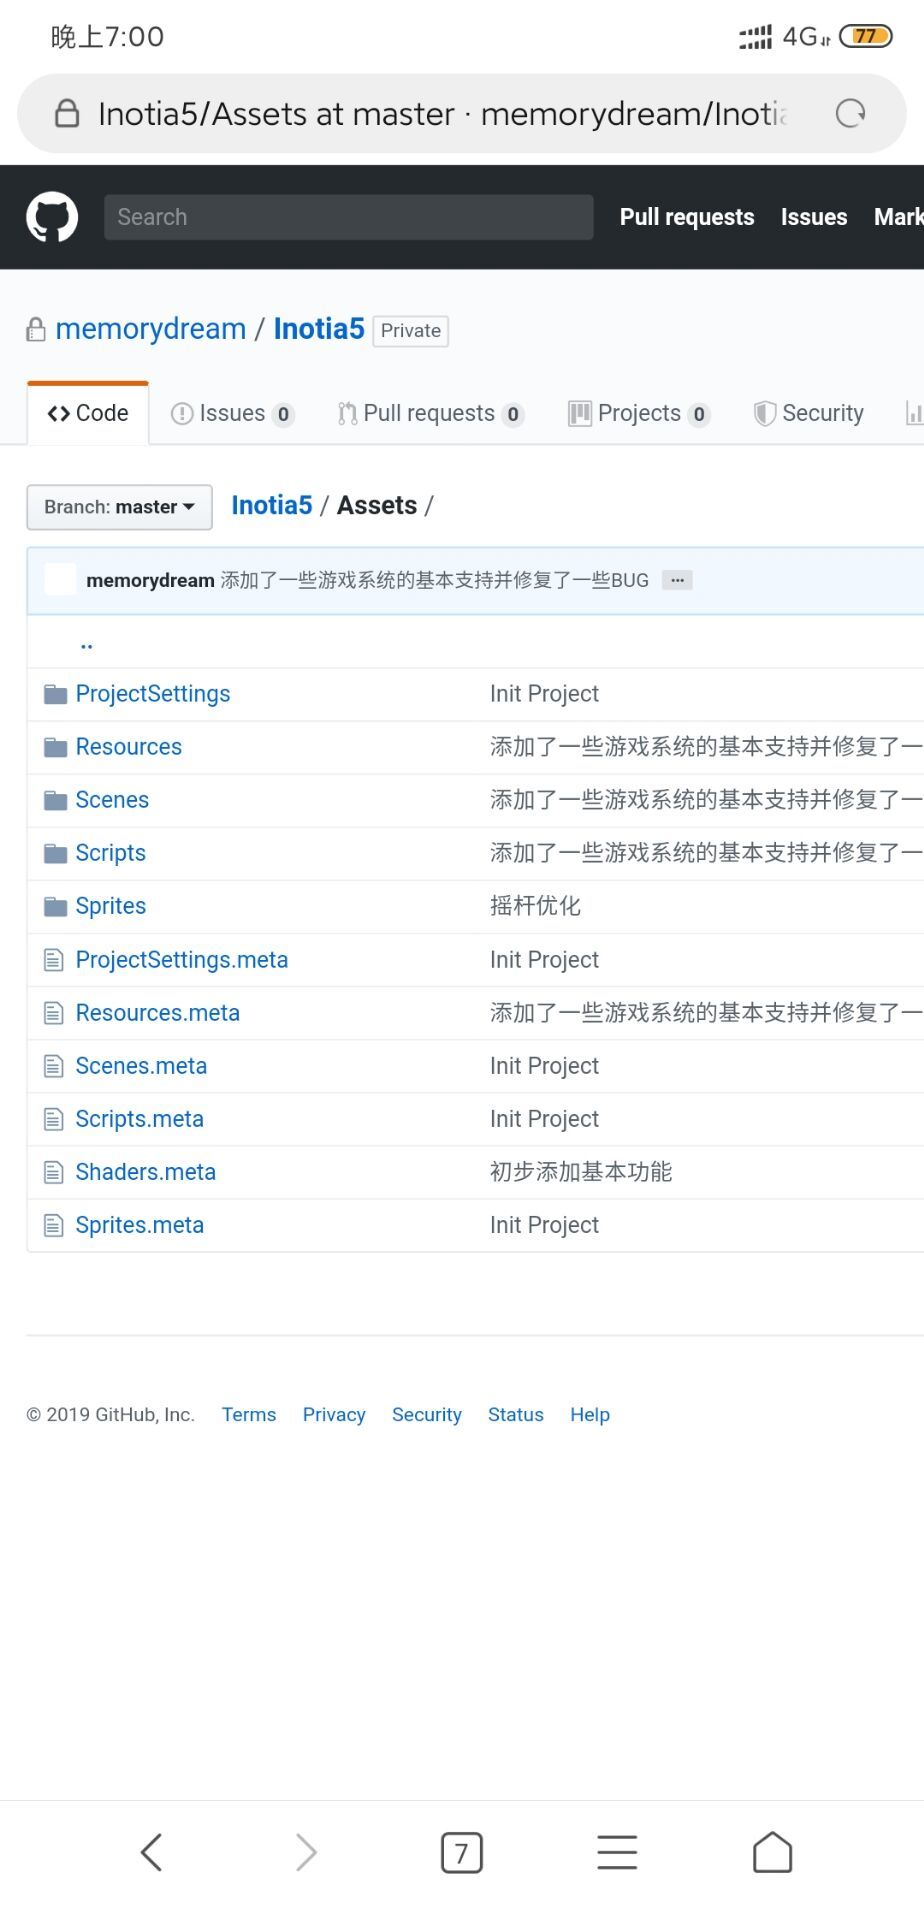
Task: Click the Sprites folder icon
Action: (x=56, y=906)
